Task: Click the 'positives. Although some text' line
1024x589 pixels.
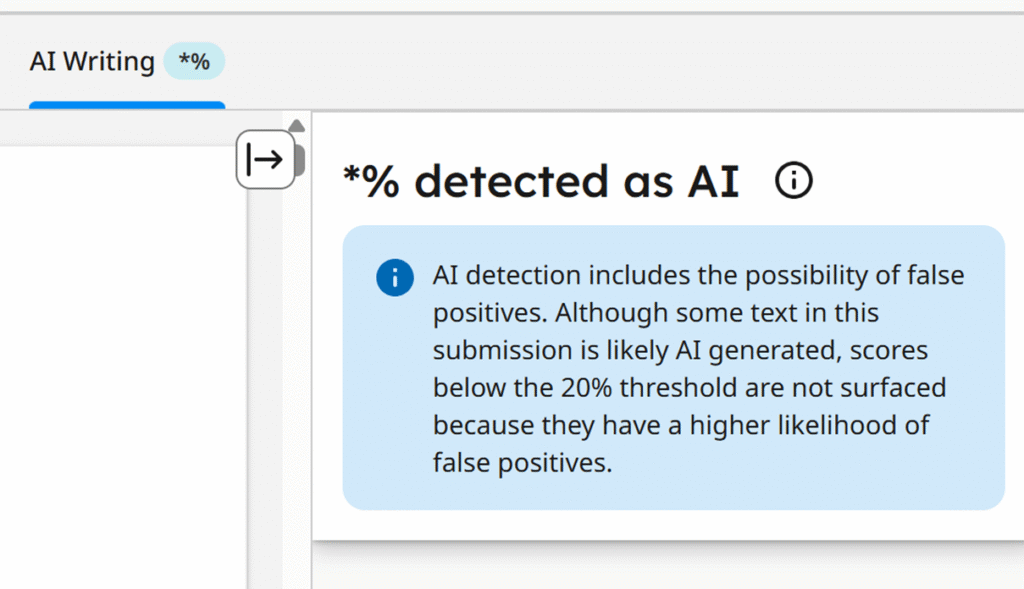Action: pos(655,313)
